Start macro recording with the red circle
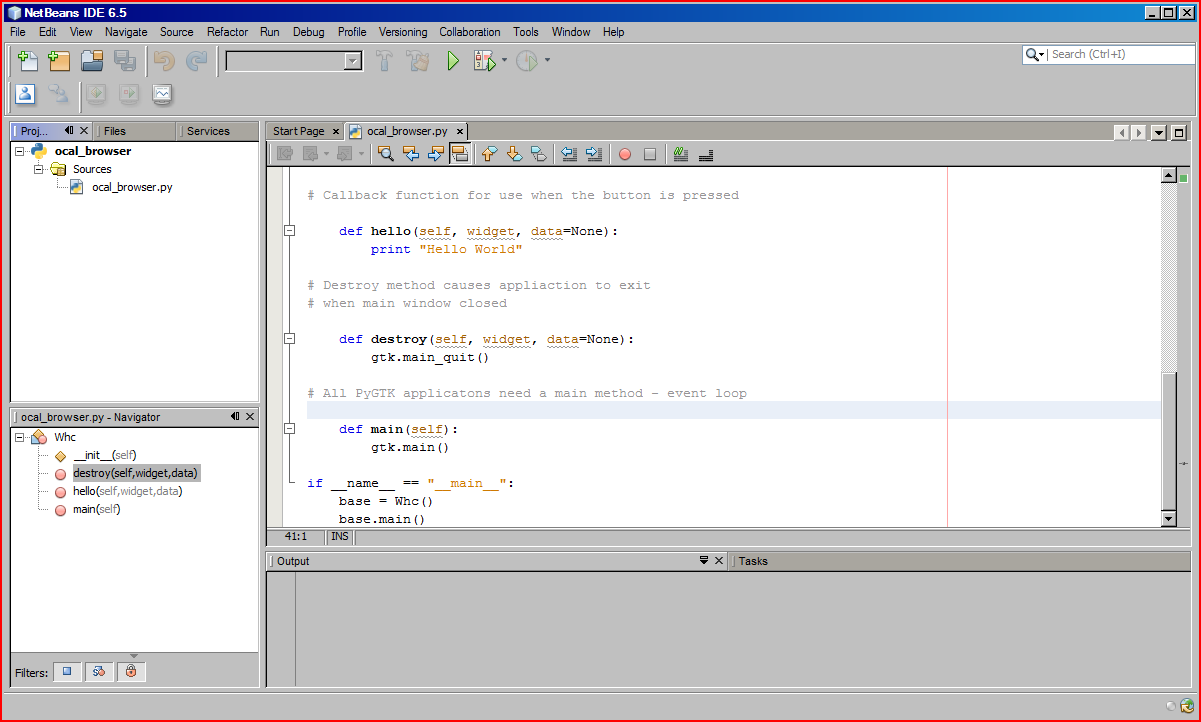The height and width of the screenshot is (722, 1201). pos(625,154)
